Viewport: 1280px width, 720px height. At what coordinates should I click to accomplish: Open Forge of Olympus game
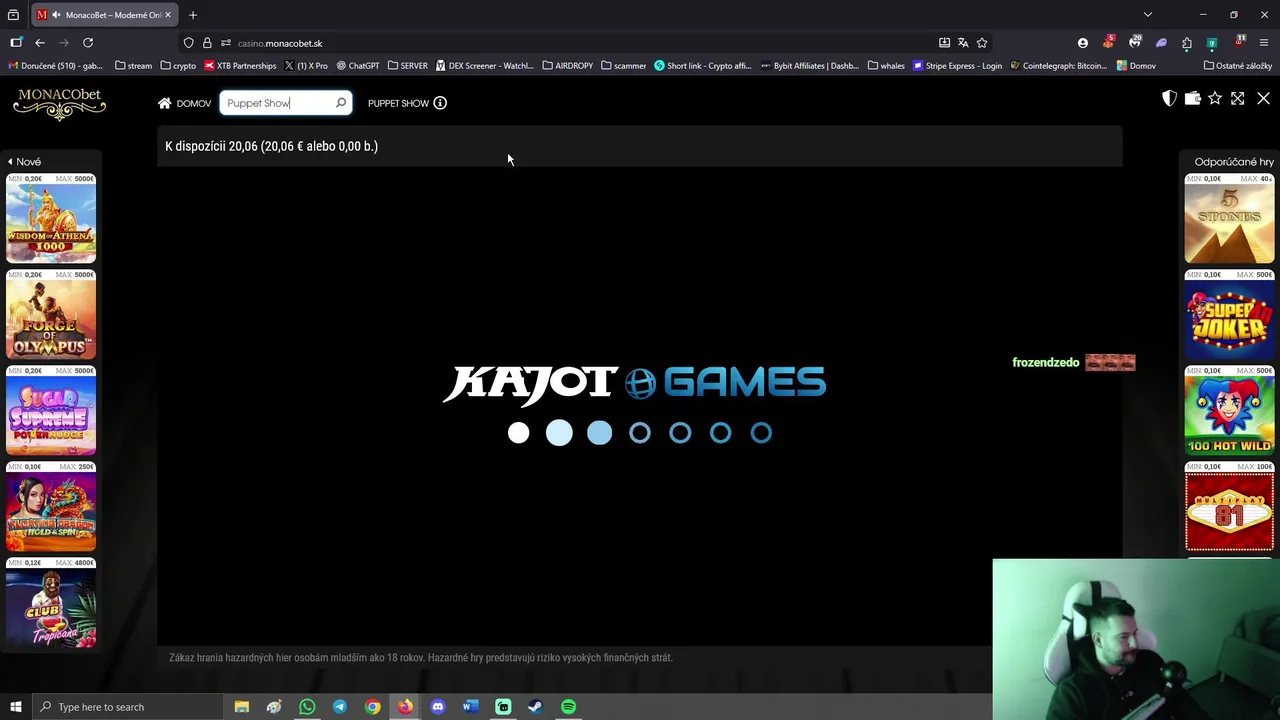pyautogui.click(x=51, y=315)
